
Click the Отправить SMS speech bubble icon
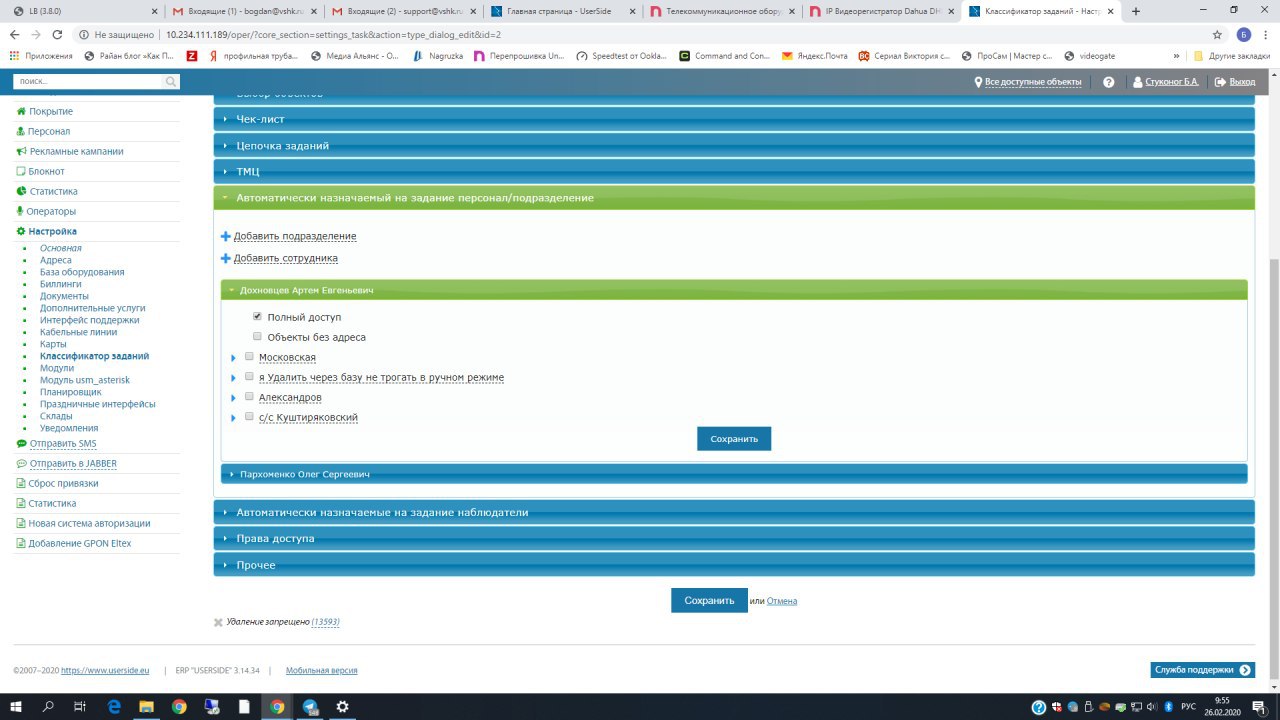point(21,443)
